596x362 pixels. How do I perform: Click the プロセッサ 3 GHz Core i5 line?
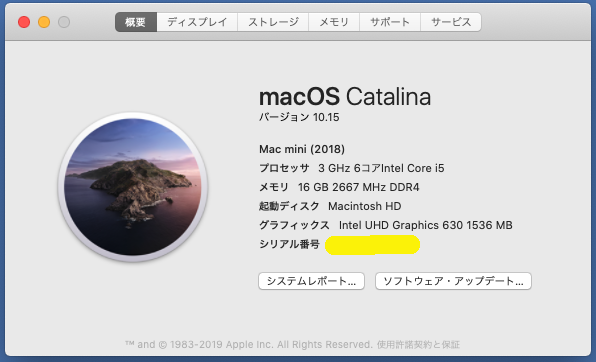(x=352, y=168)
